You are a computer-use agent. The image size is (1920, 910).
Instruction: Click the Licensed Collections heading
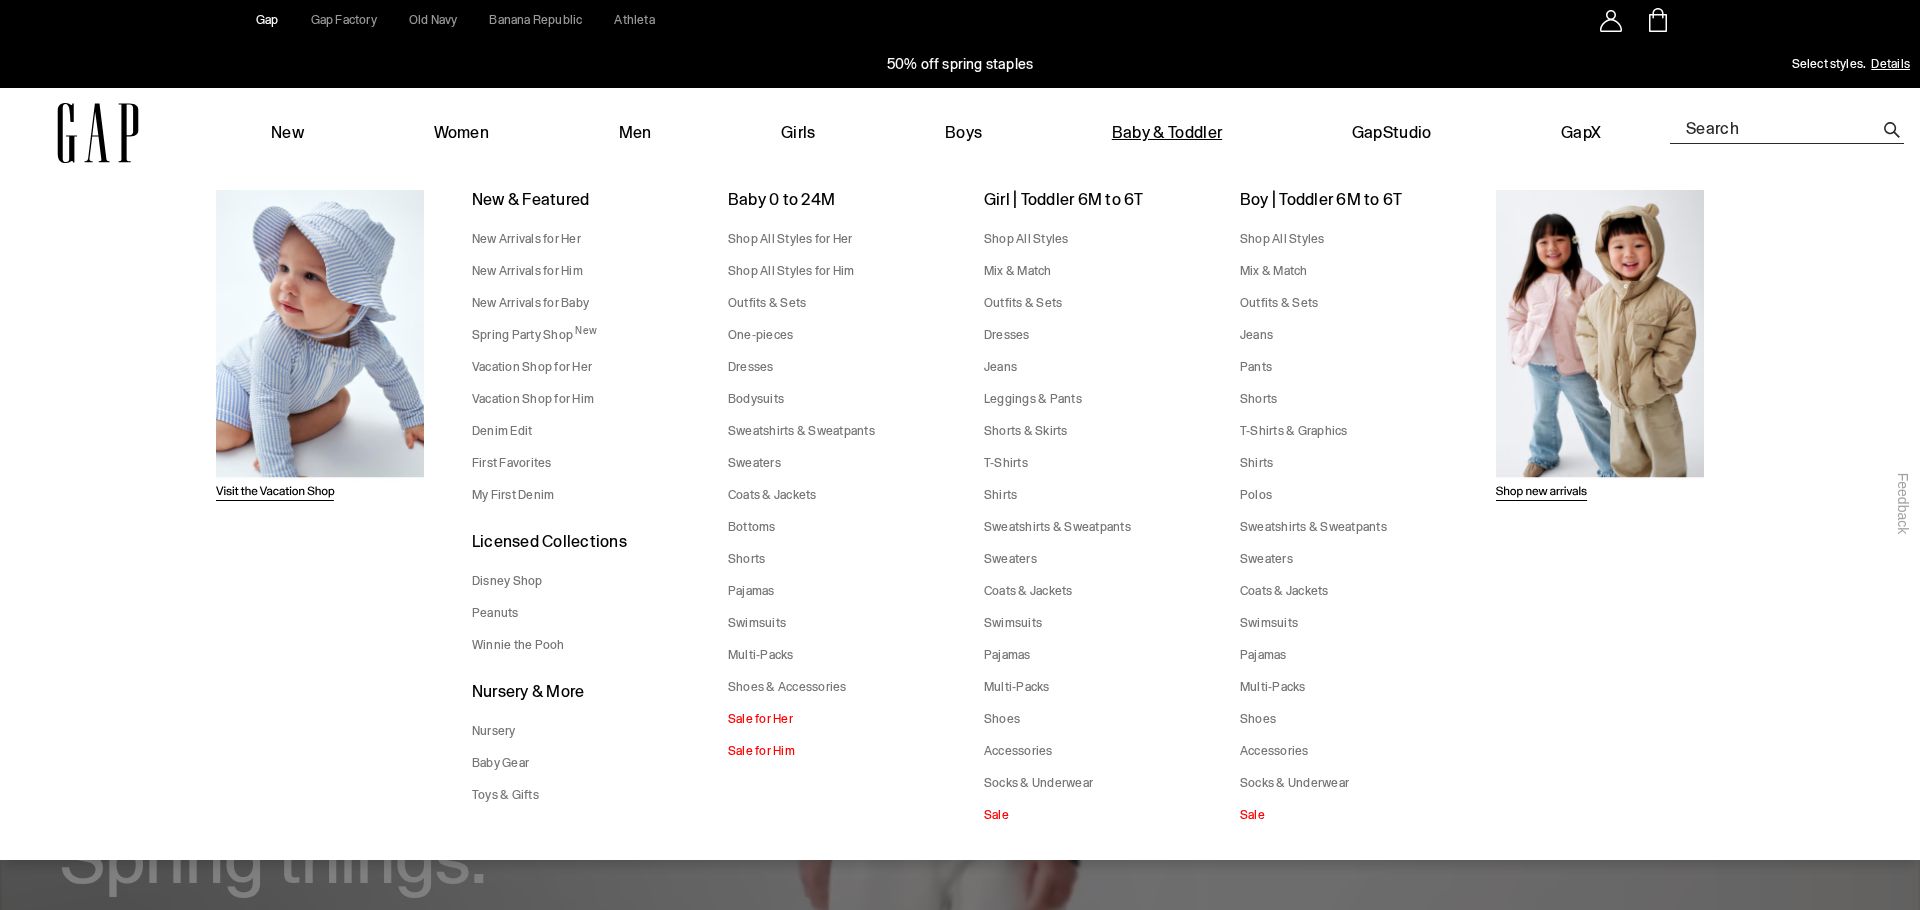click(x=549, y=541)
